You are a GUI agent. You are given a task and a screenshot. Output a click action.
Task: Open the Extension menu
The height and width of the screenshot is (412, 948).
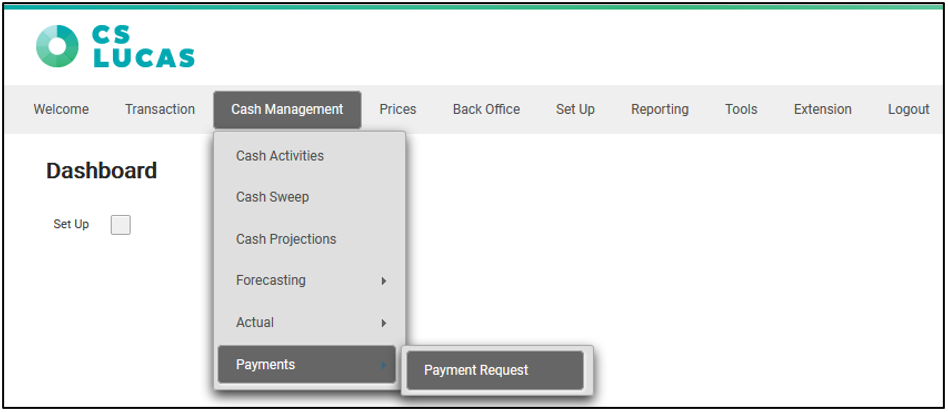(823, 110)
